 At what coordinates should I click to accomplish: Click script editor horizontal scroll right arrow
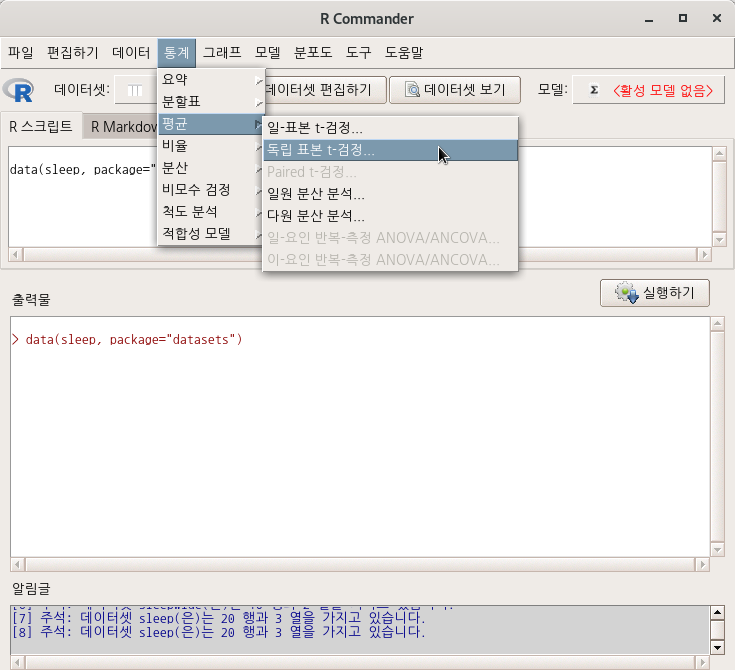pos(704,255)
